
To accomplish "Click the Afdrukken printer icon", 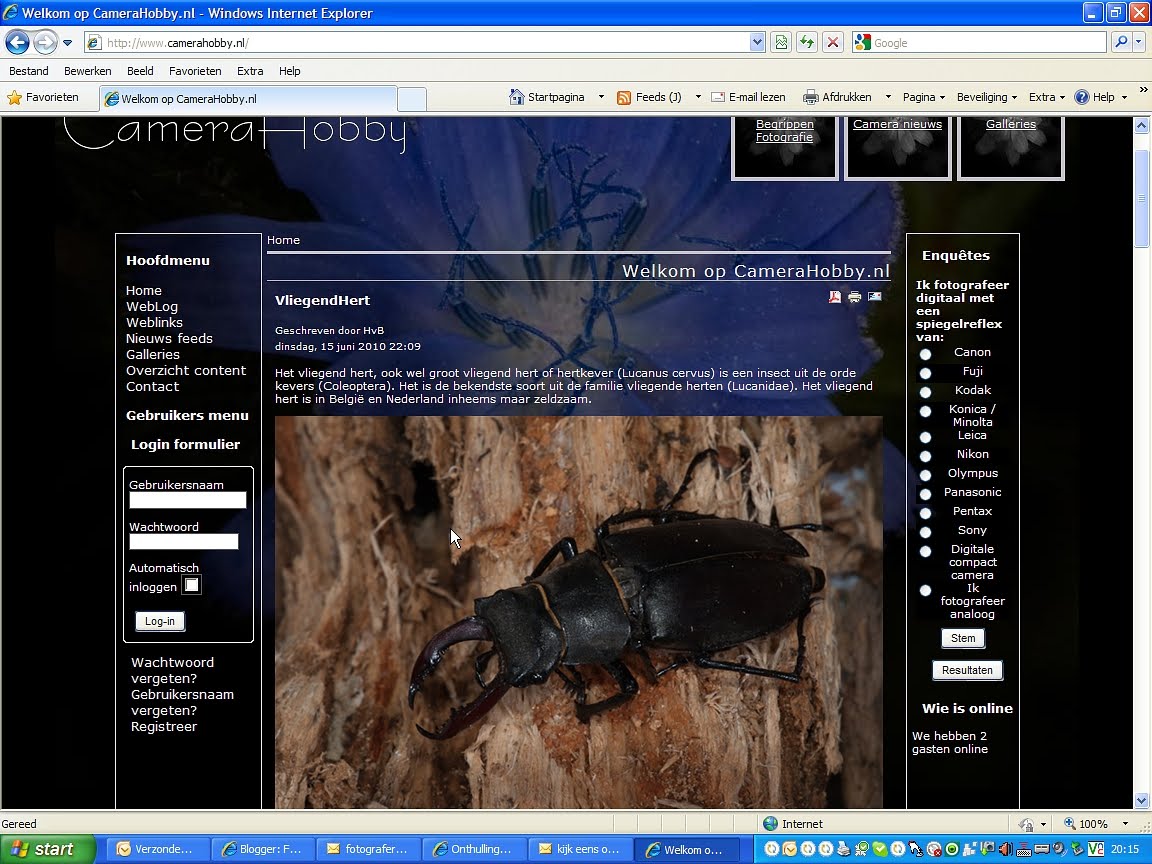I will click(810, 97).
